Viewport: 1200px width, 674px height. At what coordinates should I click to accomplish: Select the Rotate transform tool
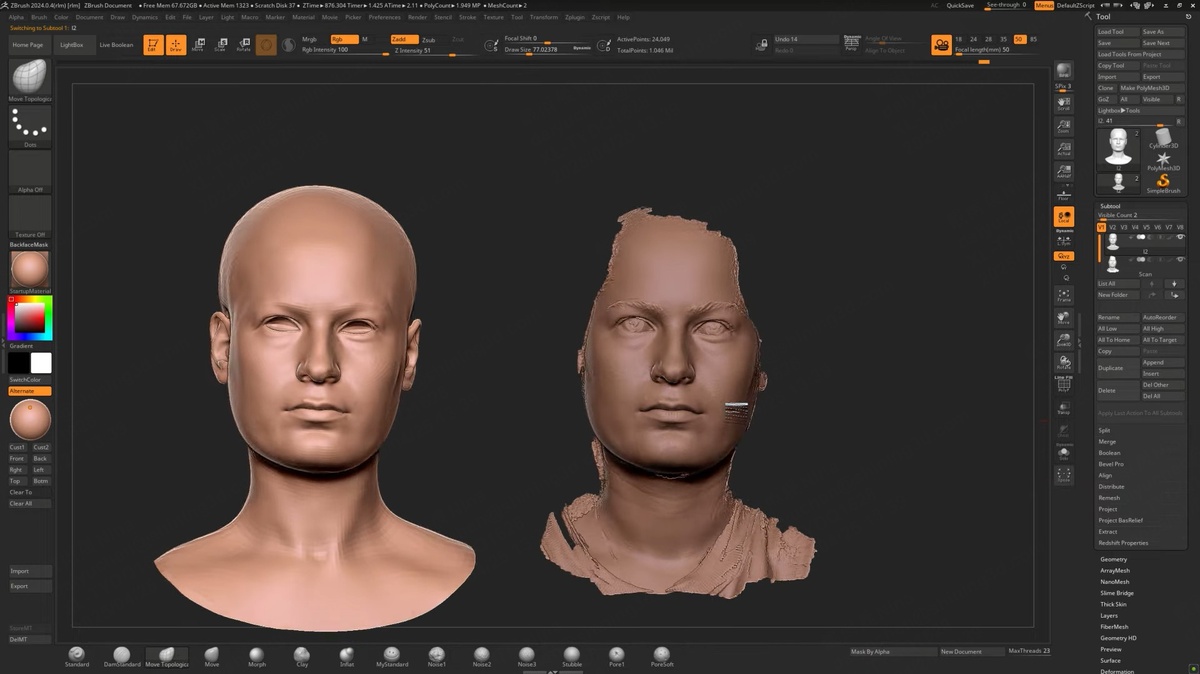243,45
